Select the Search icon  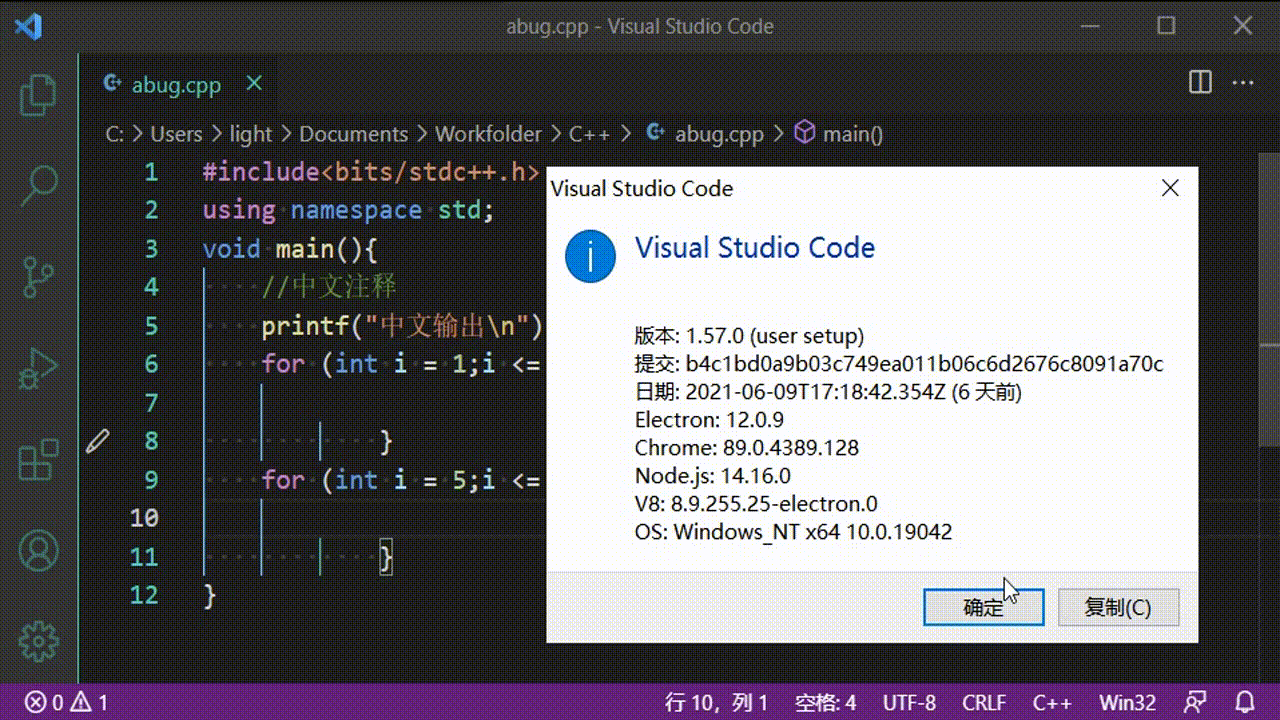tap(37, 185)
